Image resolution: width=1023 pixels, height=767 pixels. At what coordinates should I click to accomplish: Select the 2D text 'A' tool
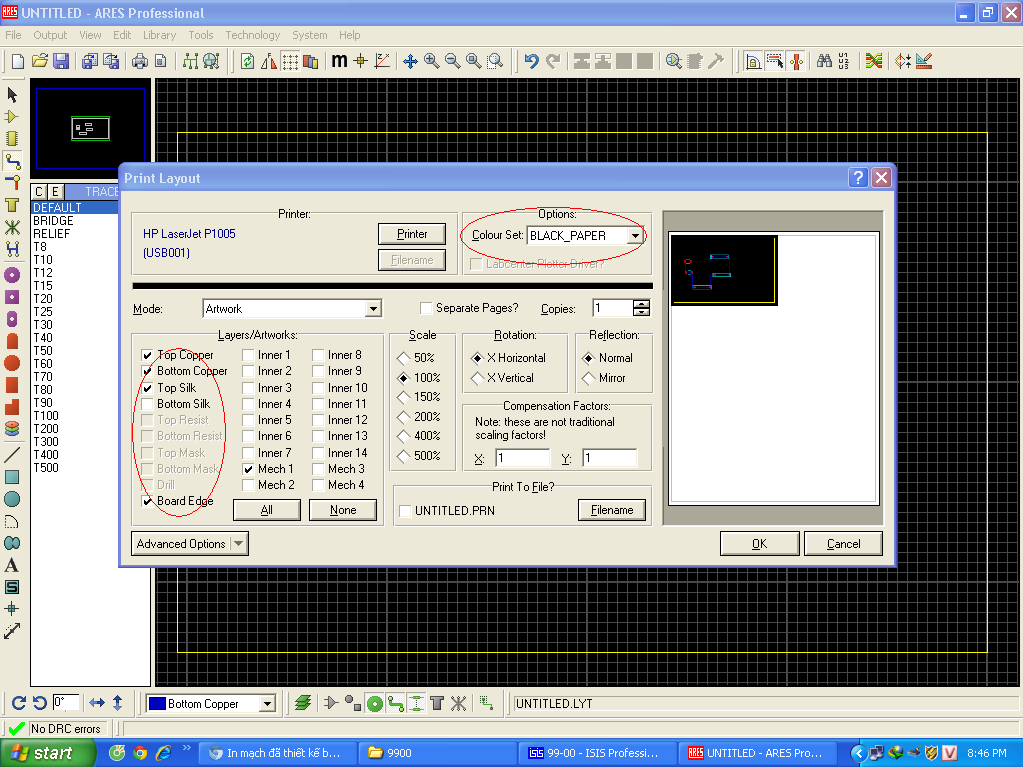(12, 565)
